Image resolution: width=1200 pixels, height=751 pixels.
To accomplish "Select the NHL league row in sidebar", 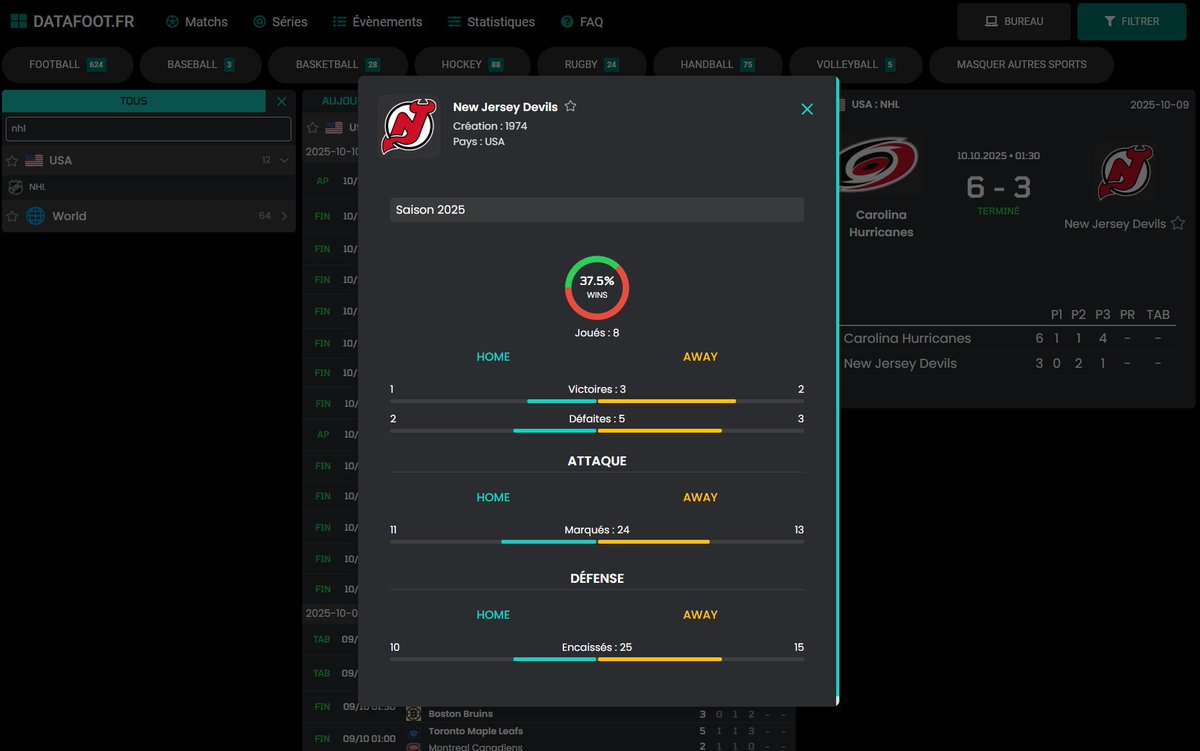I will (148, 187).
